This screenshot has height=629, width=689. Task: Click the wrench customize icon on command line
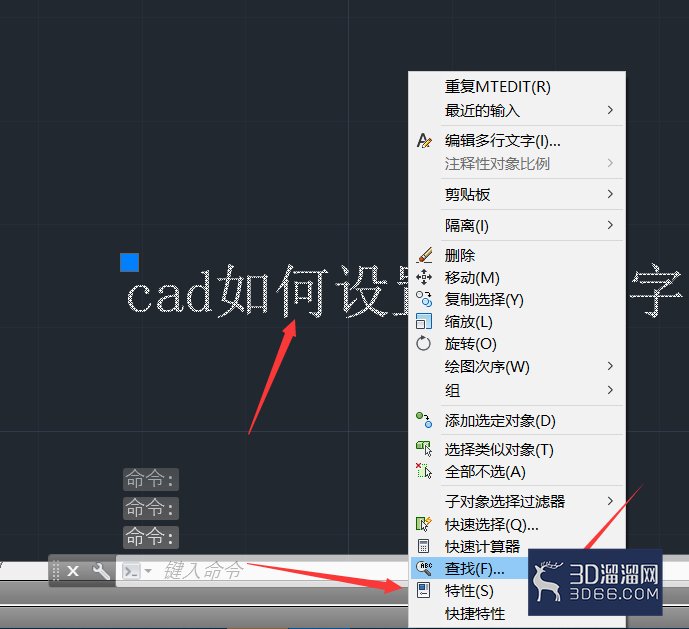pos(101,571)
